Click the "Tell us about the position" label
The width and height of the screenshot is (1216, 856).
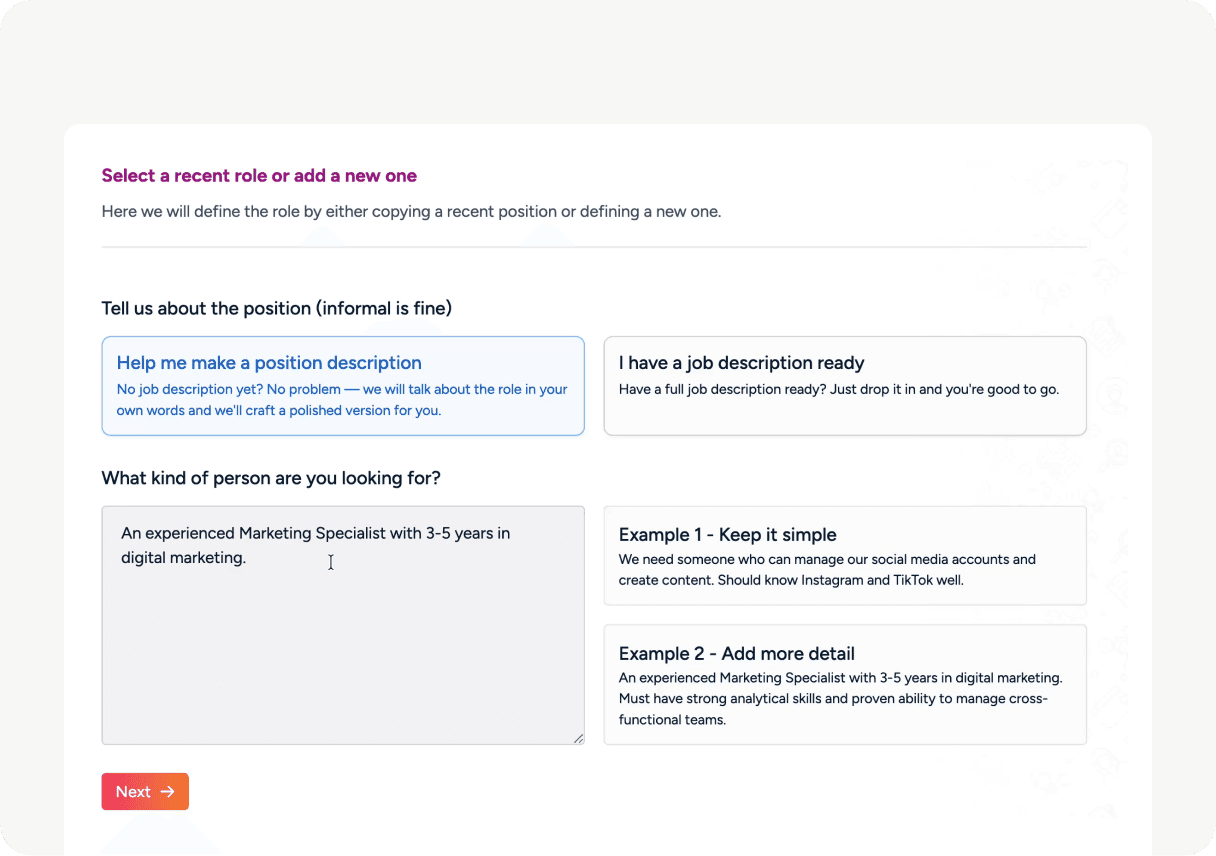click(x=276, y=308)
